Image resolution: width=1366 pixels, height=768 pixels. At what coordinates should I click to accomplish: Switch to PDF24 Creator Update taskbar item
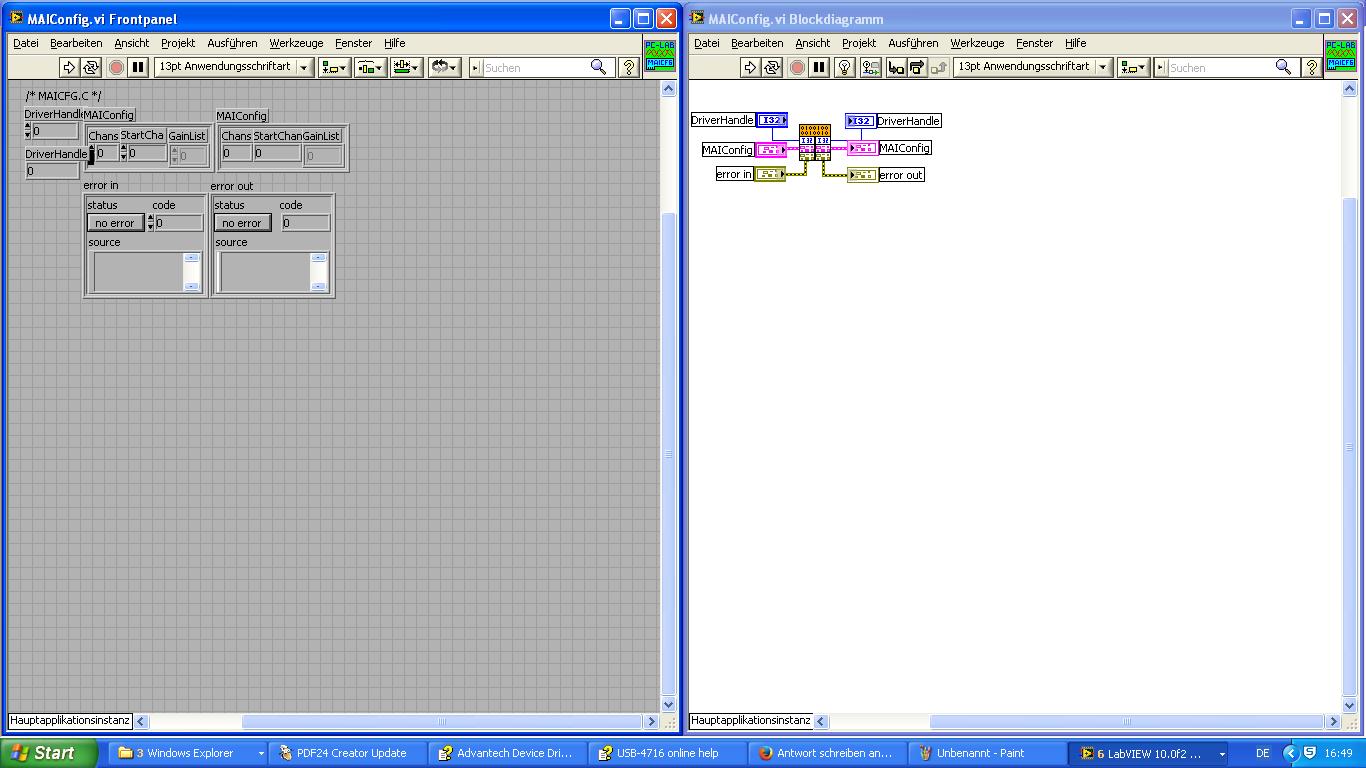(x=349, y=753)
